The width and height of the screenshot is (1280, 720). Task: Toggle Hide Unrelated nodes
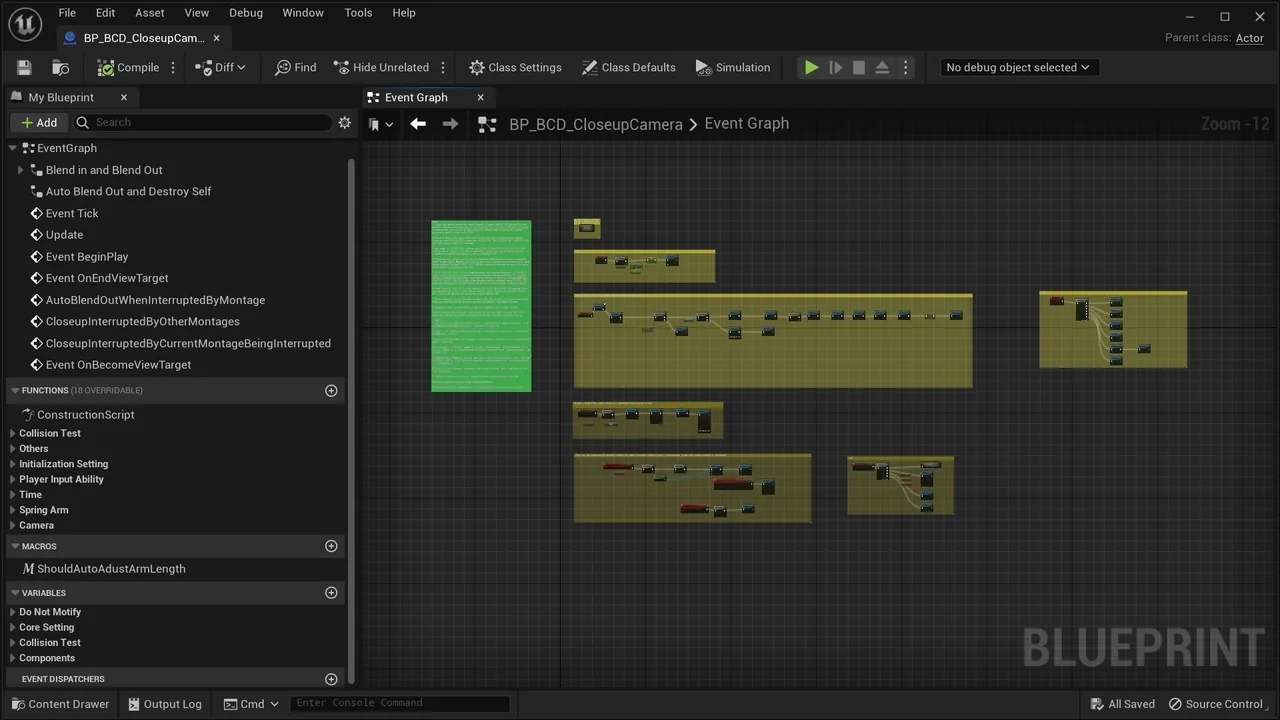pyautogui.click(x=381, y=68)
